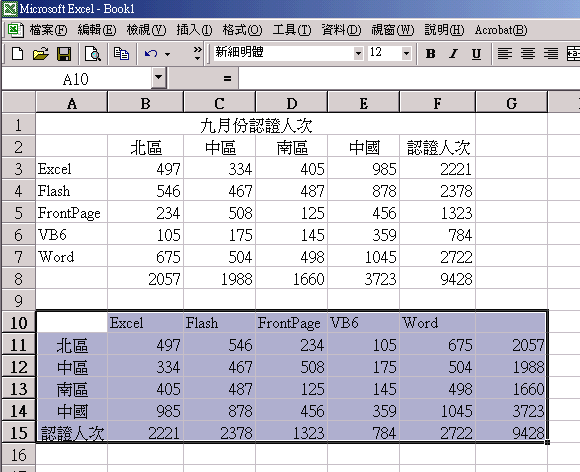Viewport: 580px width, 472px height.
Task: Open the 格式(O) menu
Action: click(242, 30)
